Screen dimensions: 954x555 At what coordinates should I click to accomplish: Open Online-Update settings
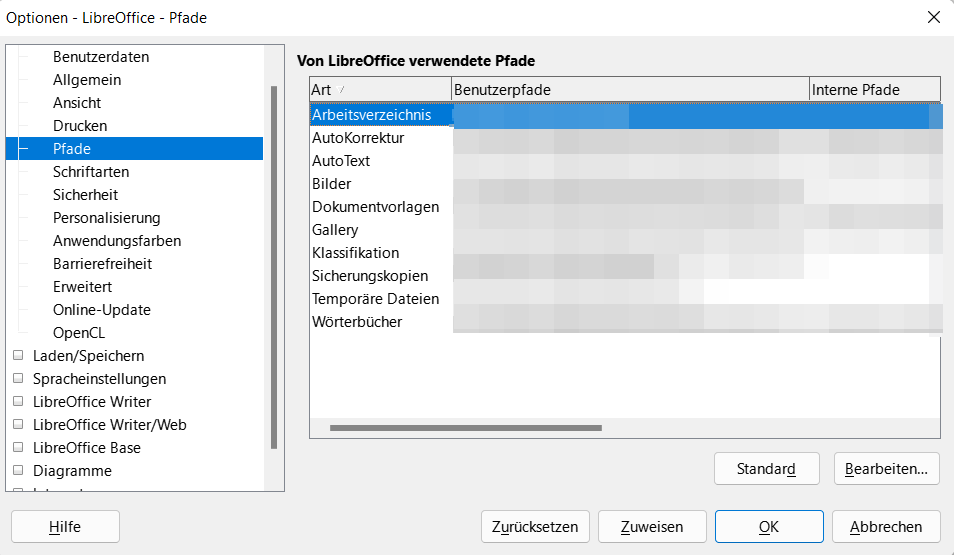(x=102, y=310)
